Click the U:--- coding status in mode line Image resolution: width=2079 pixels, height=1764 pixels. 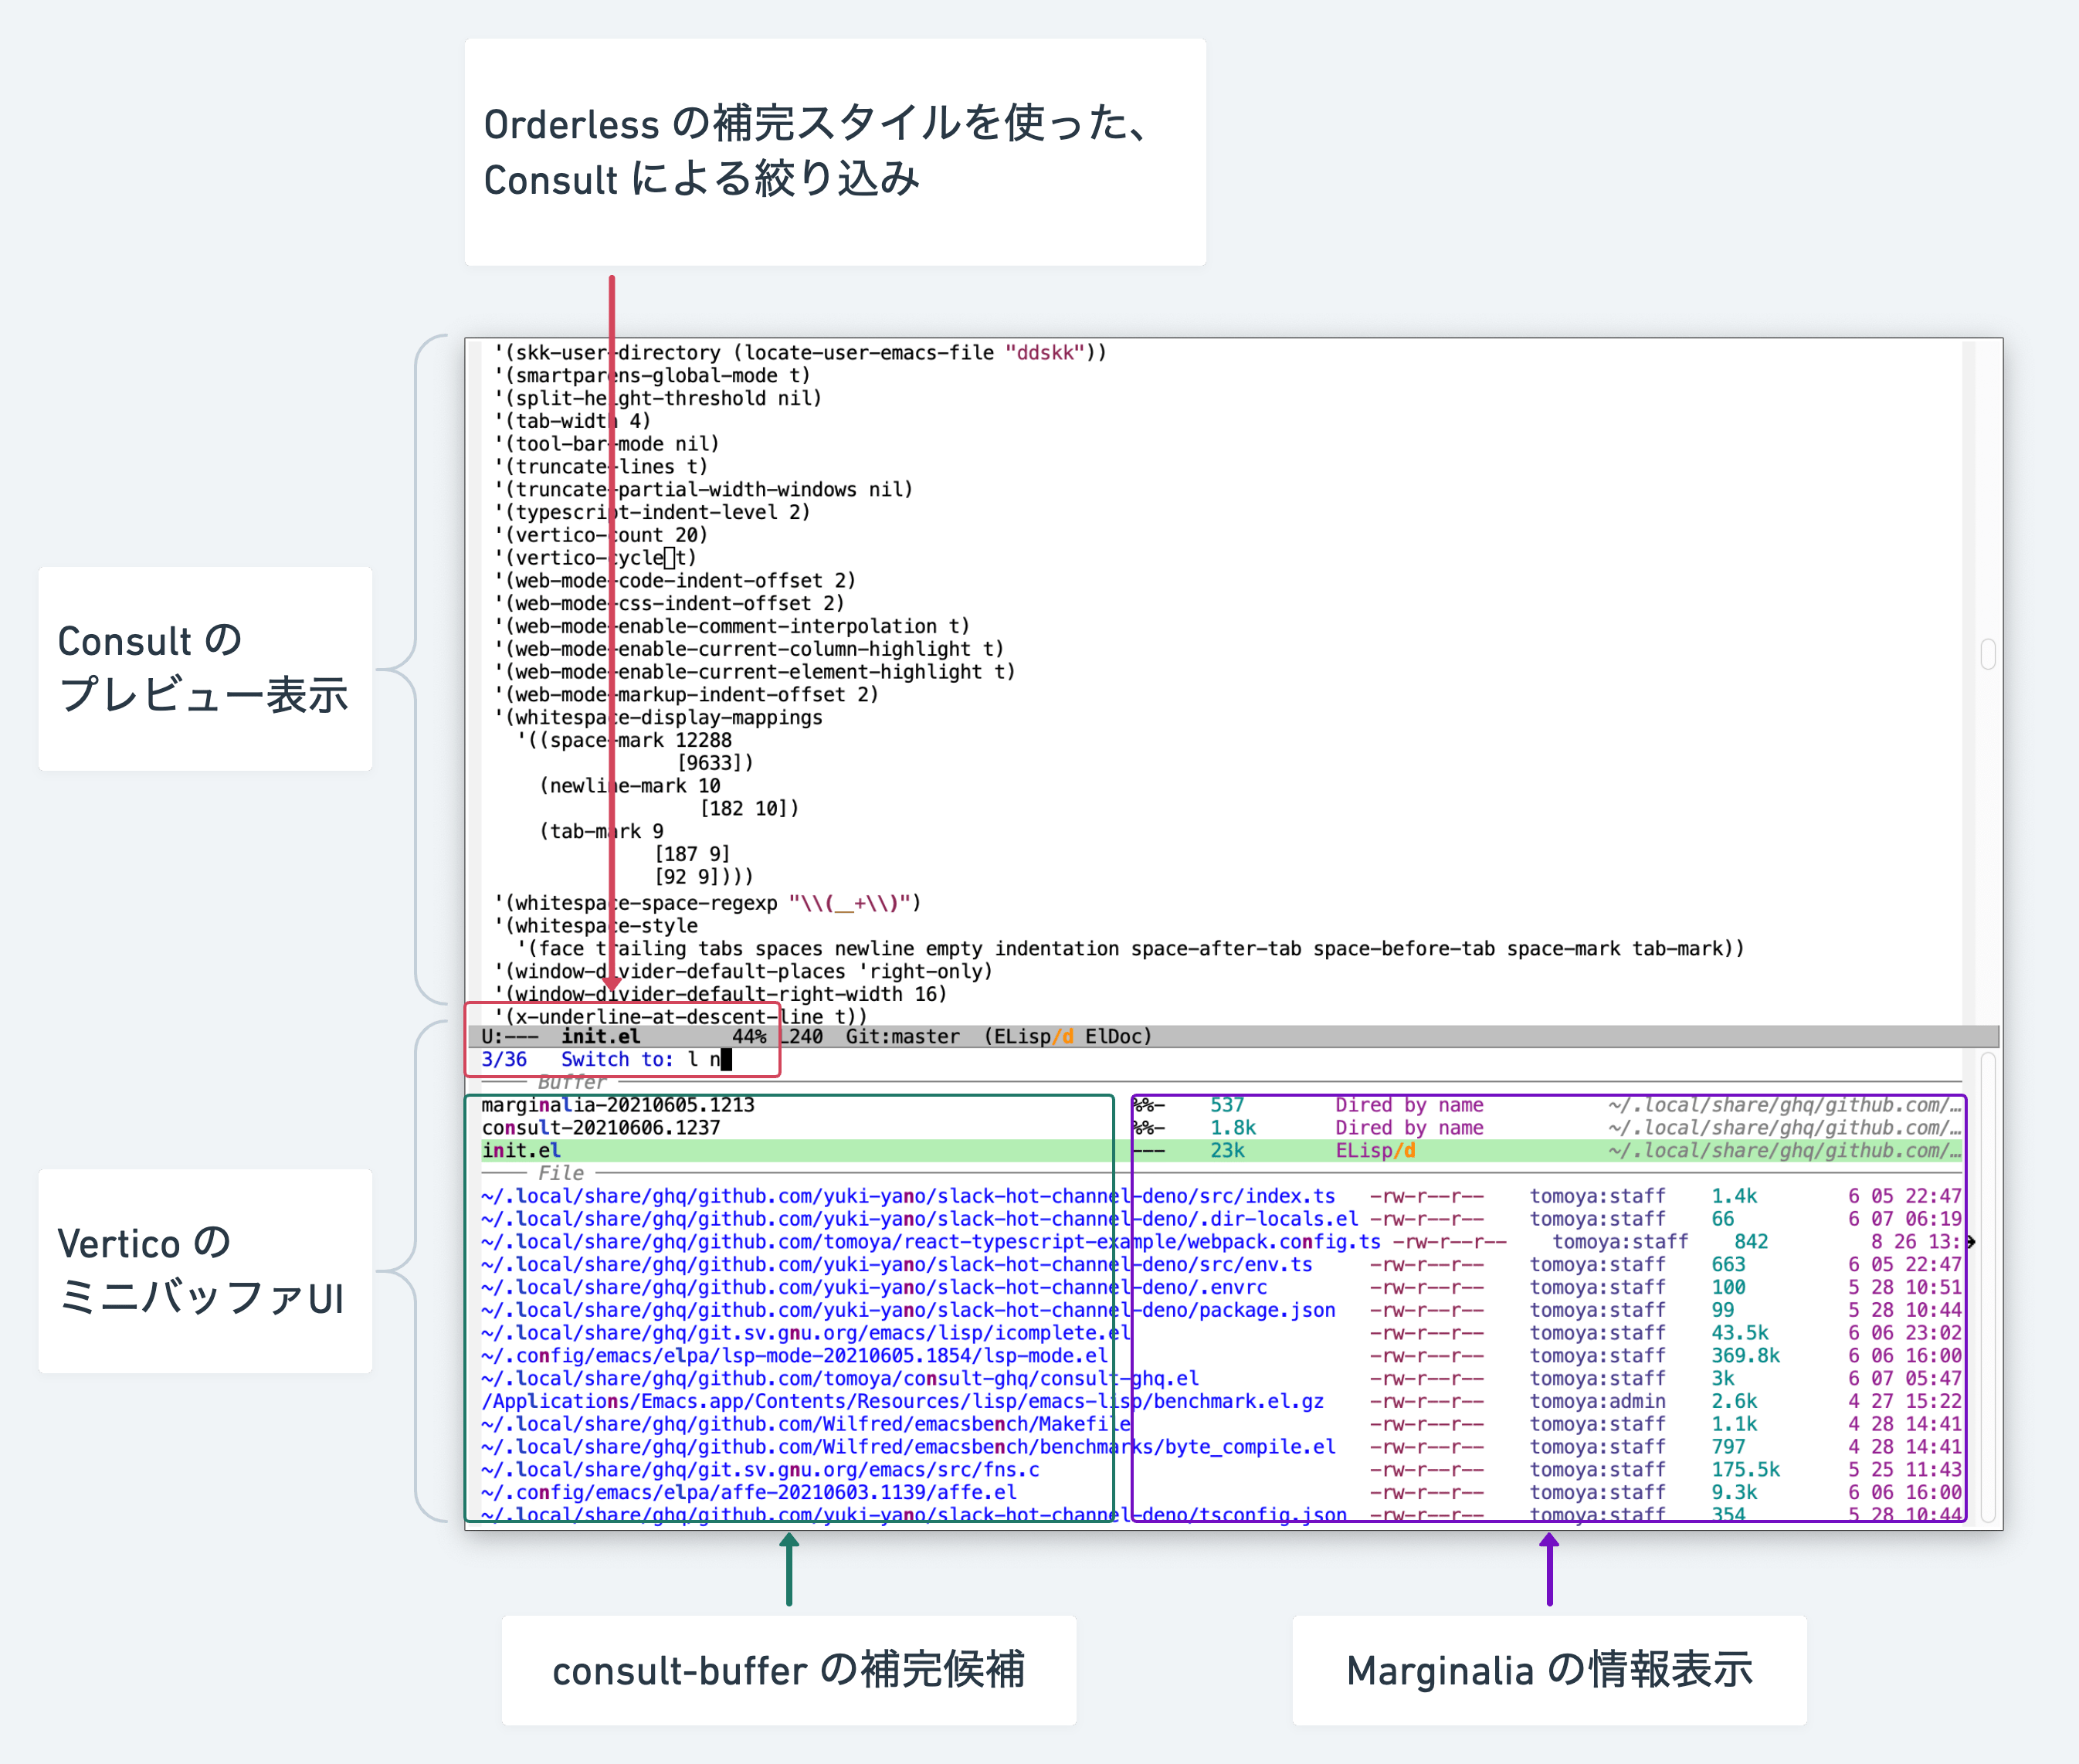(509, 1037)
